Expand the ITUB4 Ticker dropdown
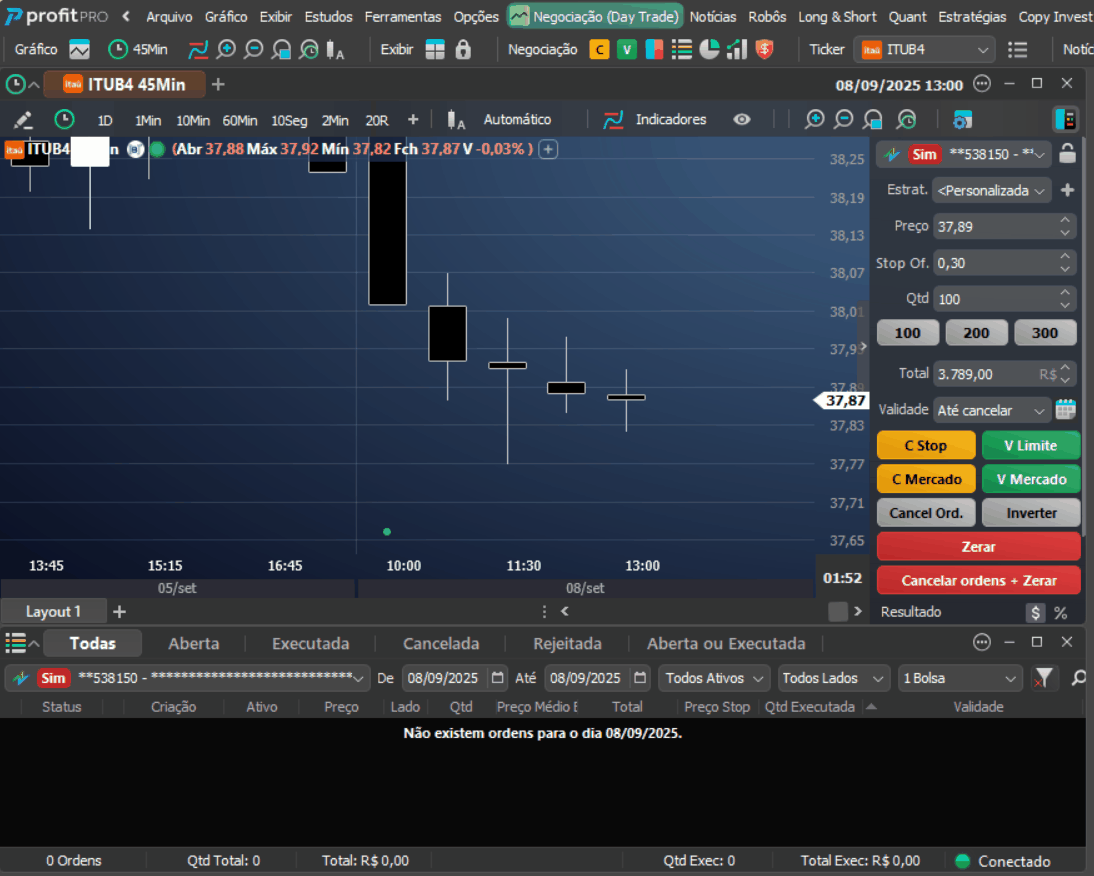 924,50
